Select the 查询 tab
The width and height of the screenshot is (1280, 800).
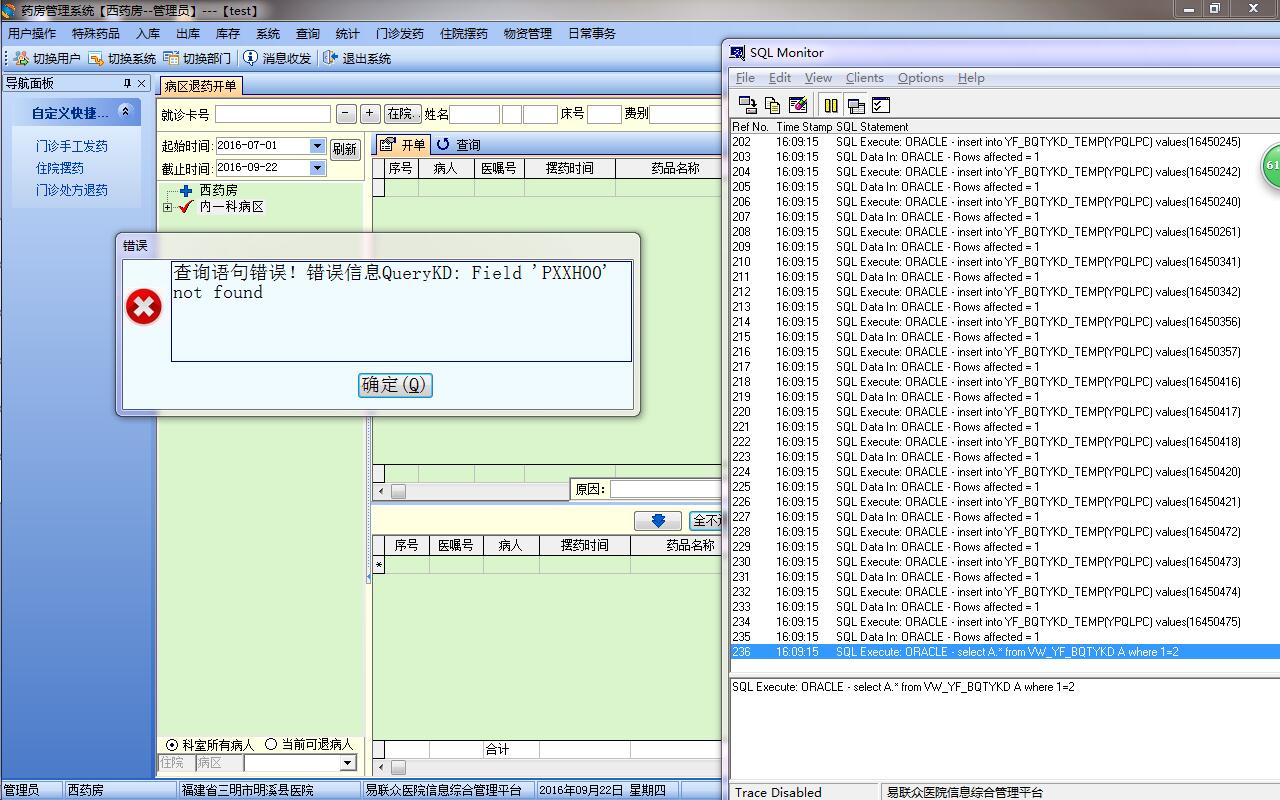[x=459, y=145]
